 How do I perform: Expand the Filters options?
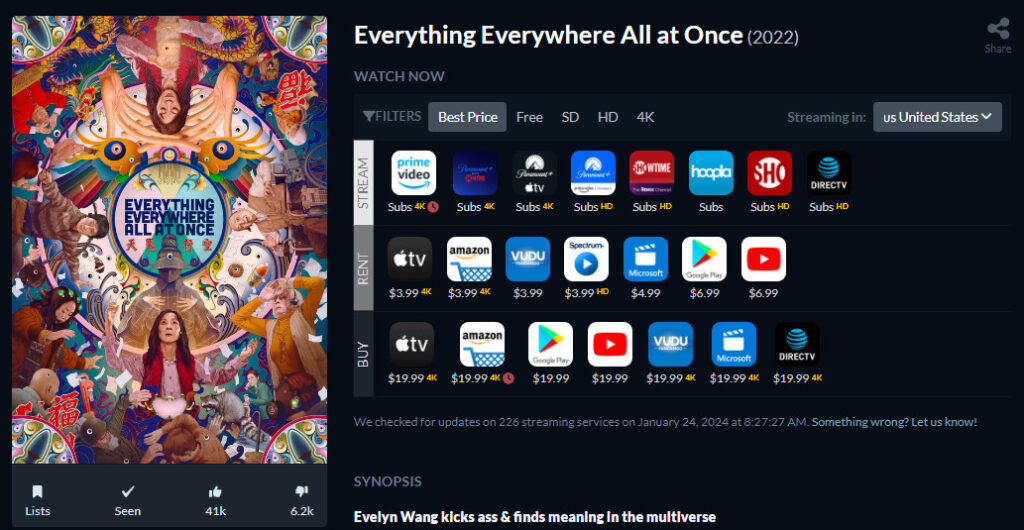392,117
